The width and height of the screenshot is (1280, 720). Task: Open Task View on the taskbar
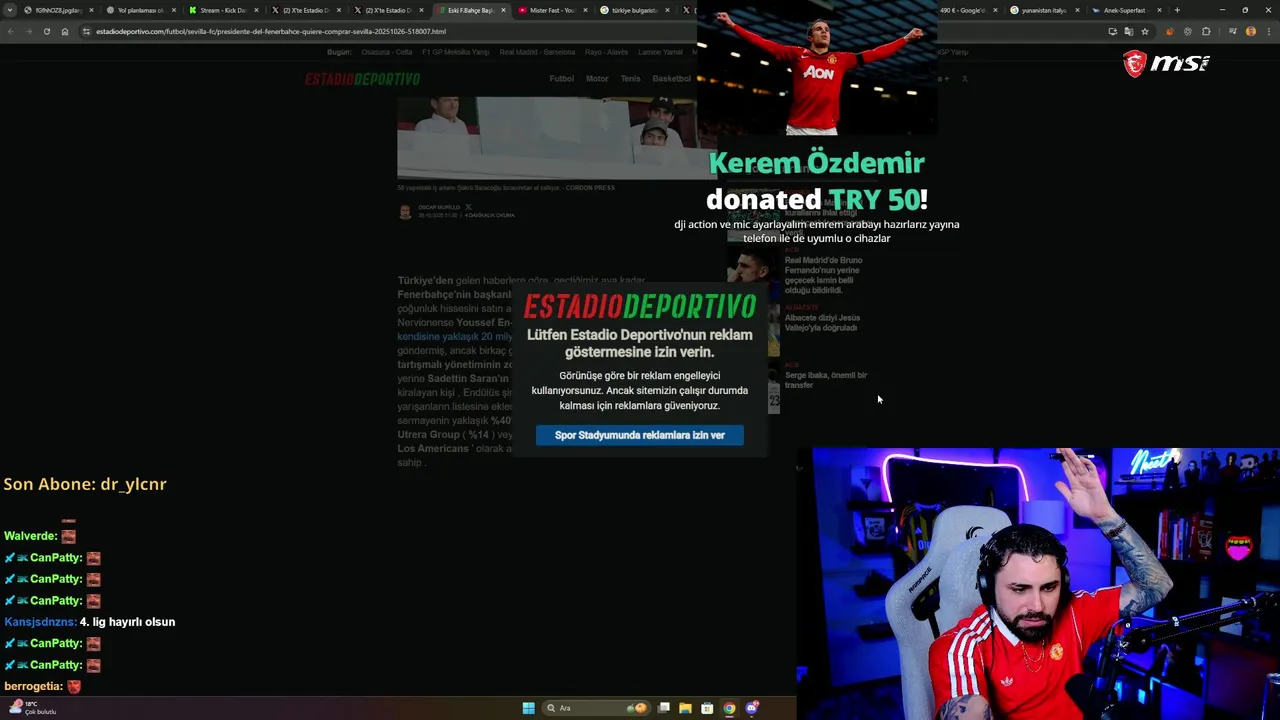click(663, 708)
